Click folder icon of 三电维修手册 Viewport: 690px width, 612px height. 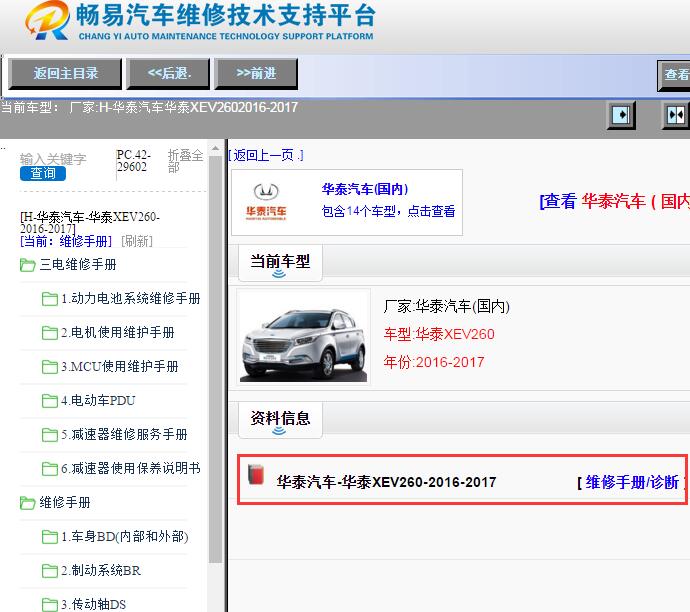pos(28,265)
